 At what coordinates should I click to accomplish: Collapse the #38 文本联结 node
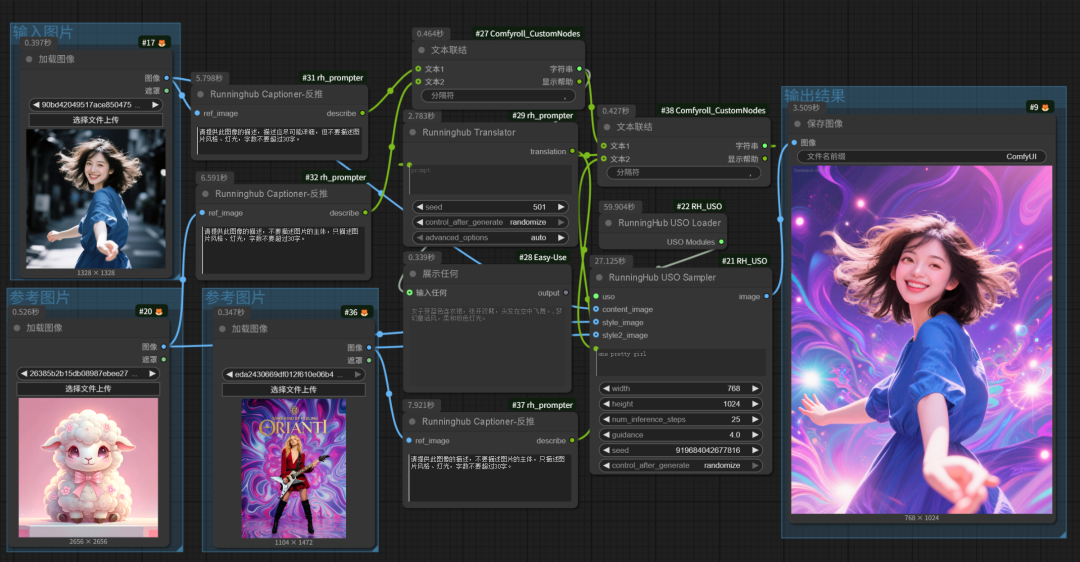606,127
